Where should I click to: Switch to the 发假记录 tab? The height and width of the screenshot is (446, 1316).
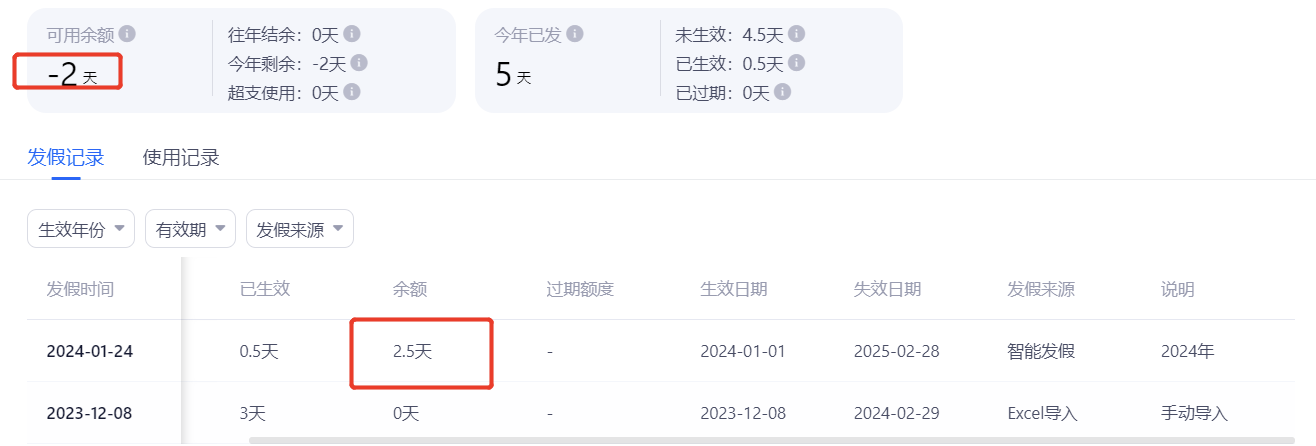click(x=66, y=157)
